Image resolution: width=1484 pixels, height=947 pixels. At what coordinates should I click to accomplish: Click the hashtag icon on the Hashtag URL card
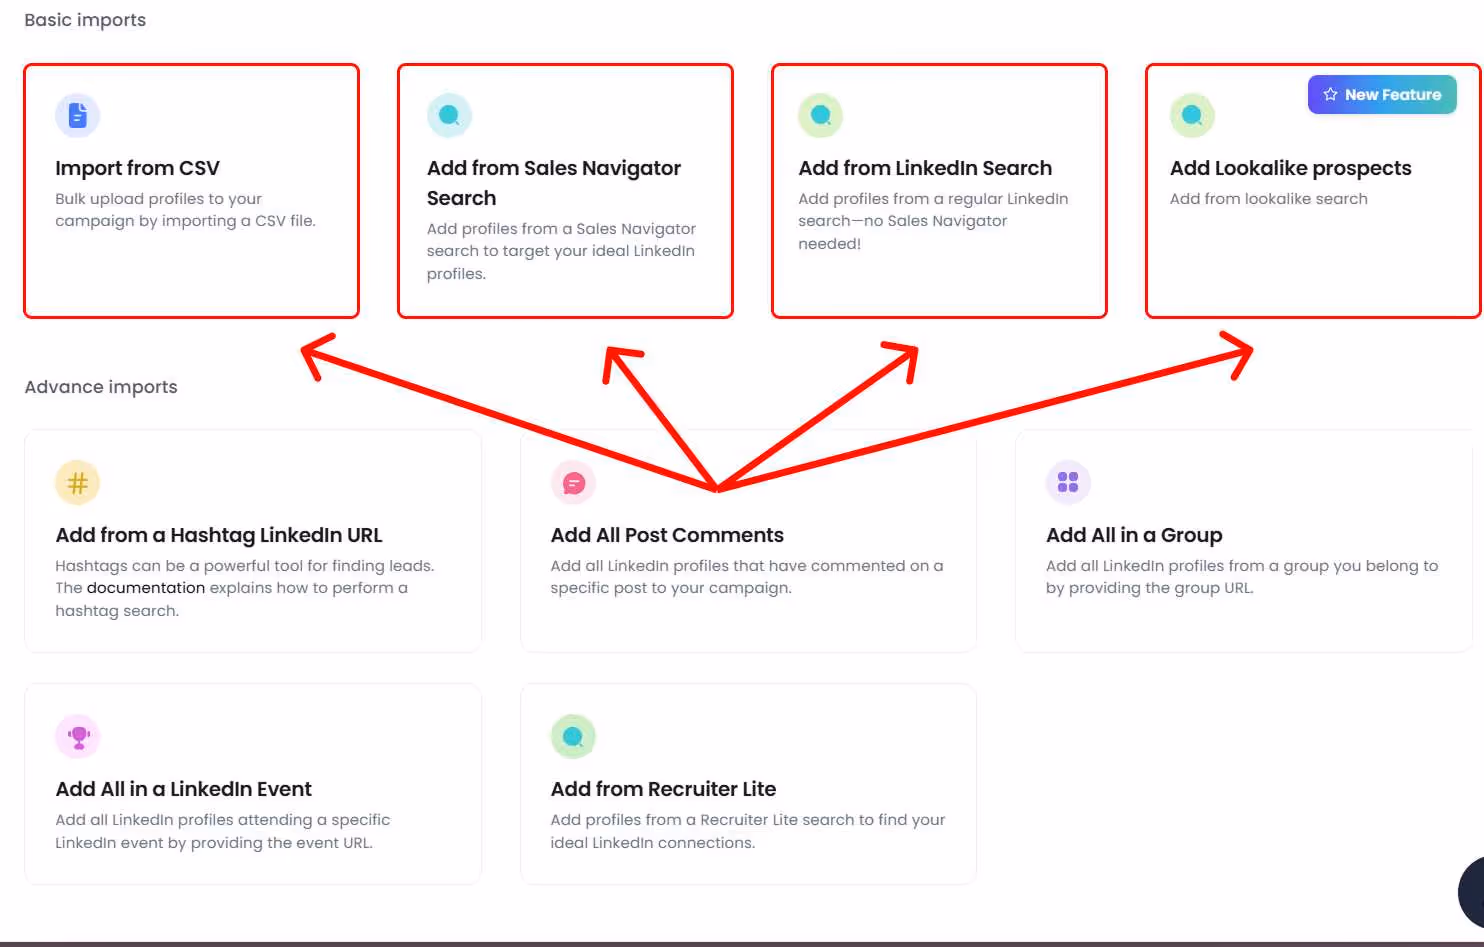(78, 482)
